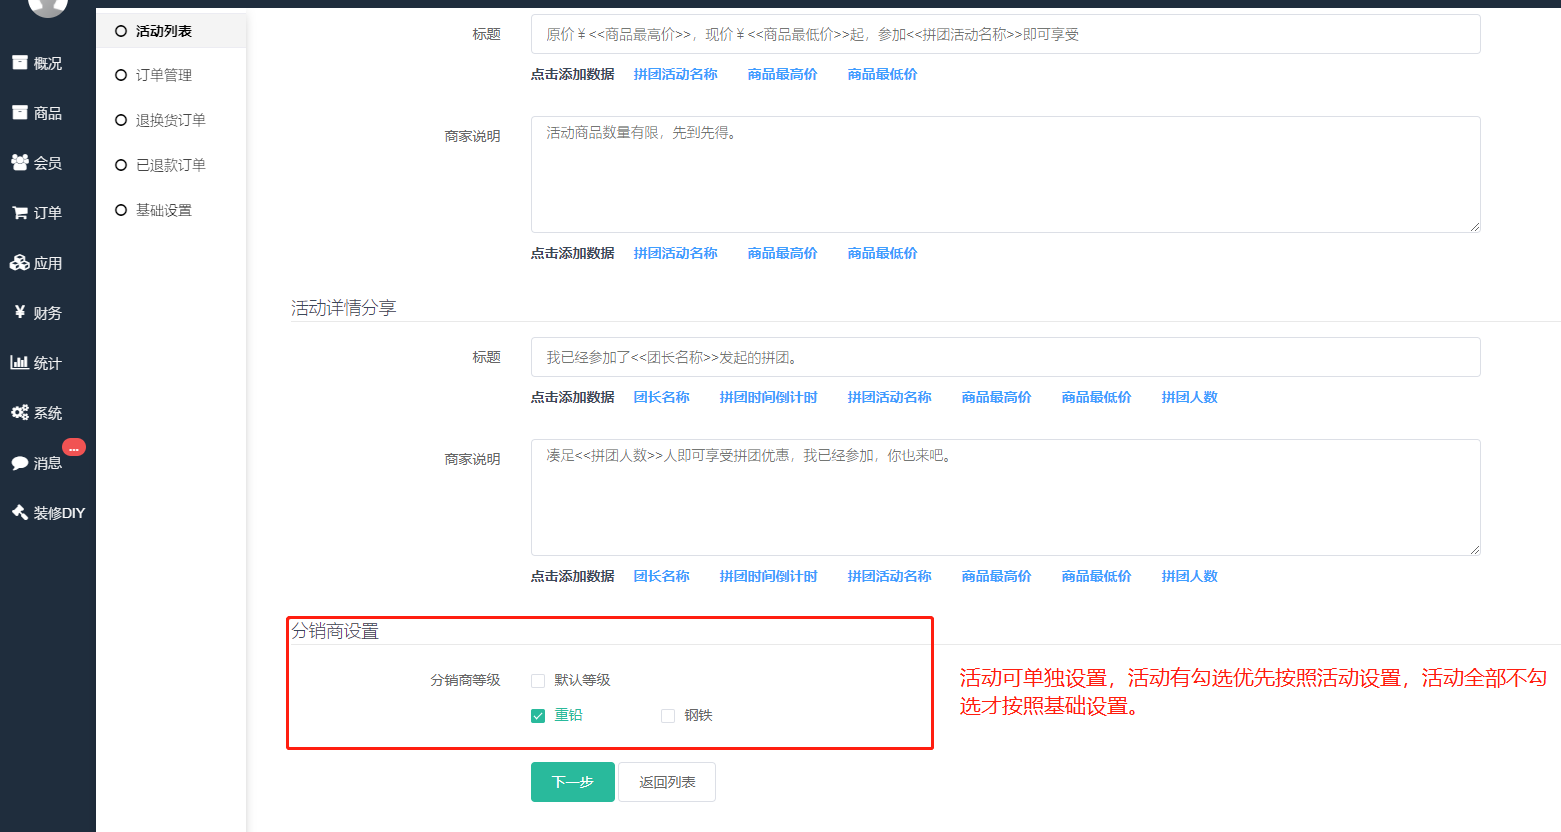1561x832 pixels.
Task: Click the 财务 yen finance icon
Action: [20, 312]
